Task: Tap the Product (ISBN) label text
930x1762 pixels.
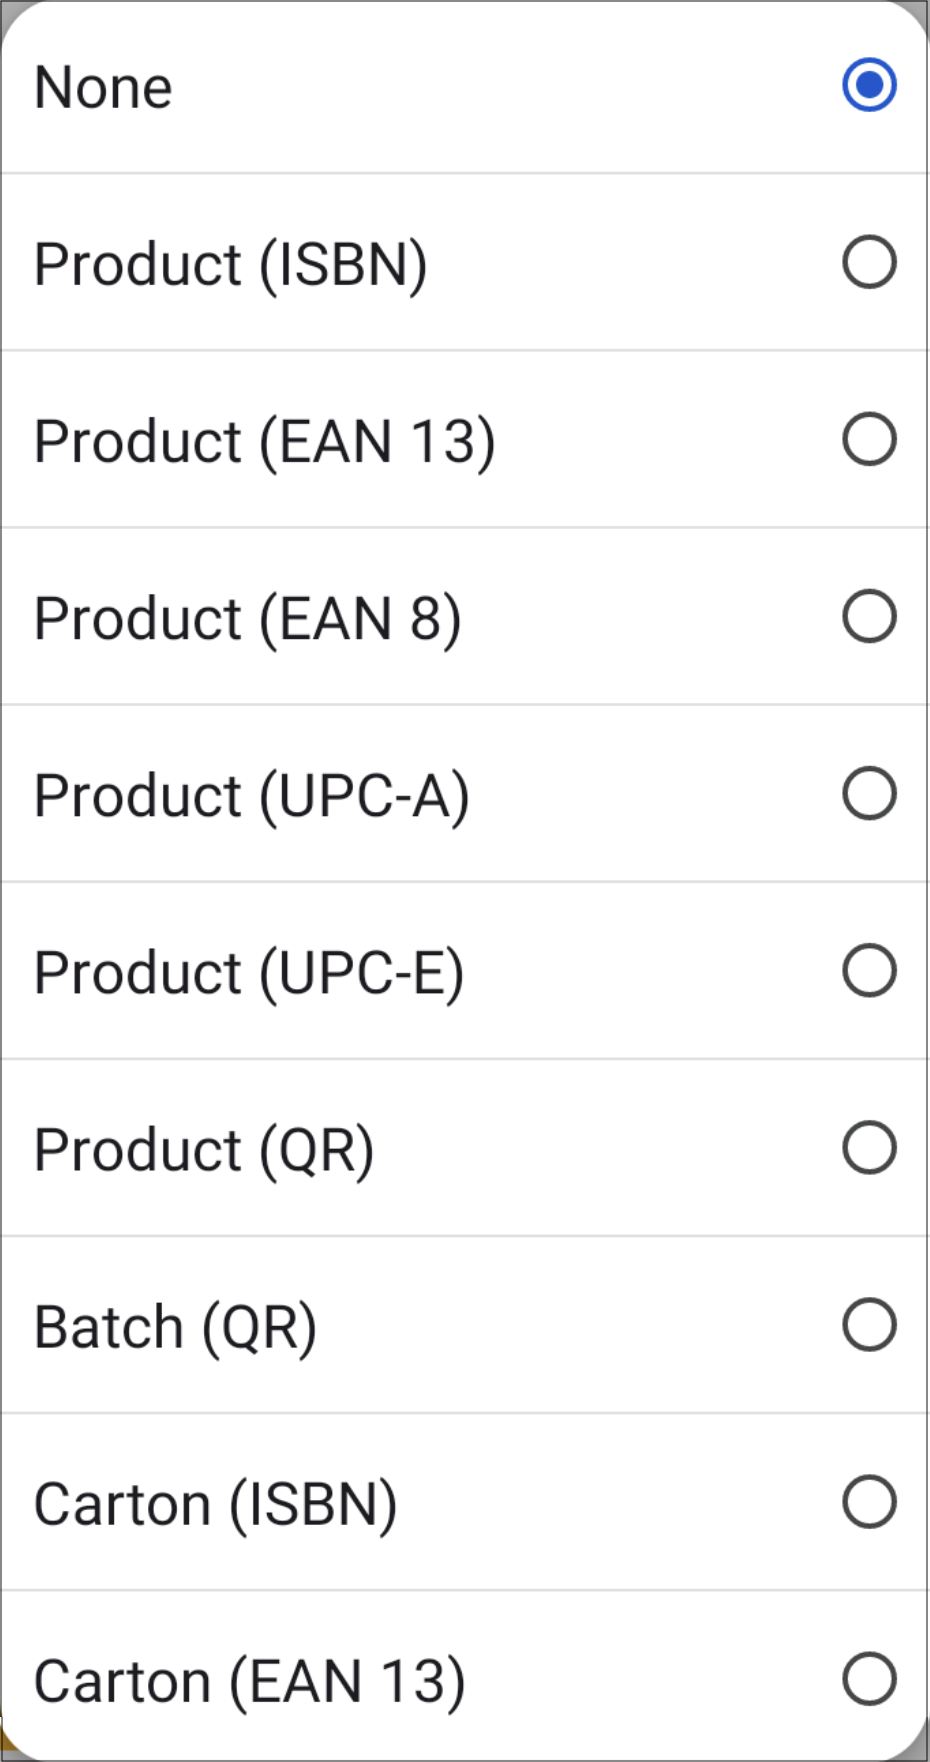Action: click(231, 265)
